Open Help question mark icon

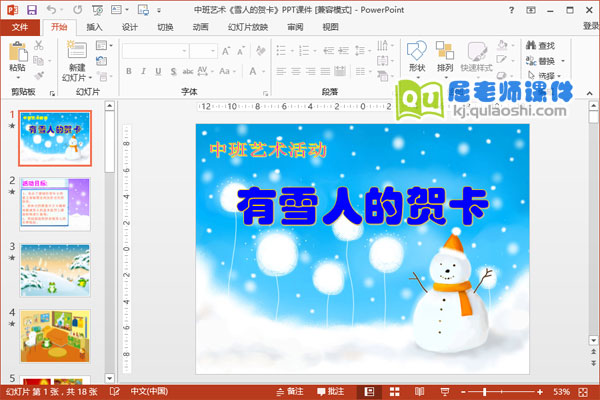pyautogui.click(x=512, y=10)
